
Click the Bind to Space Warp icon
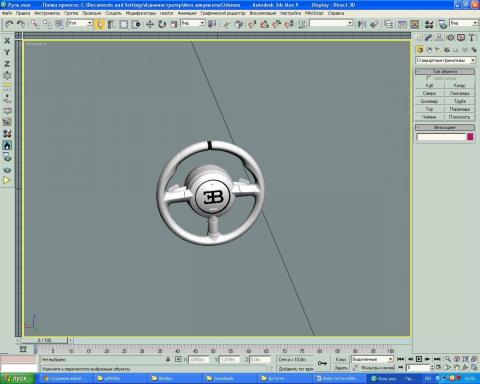pyautogui.click(x=59, y=24)
